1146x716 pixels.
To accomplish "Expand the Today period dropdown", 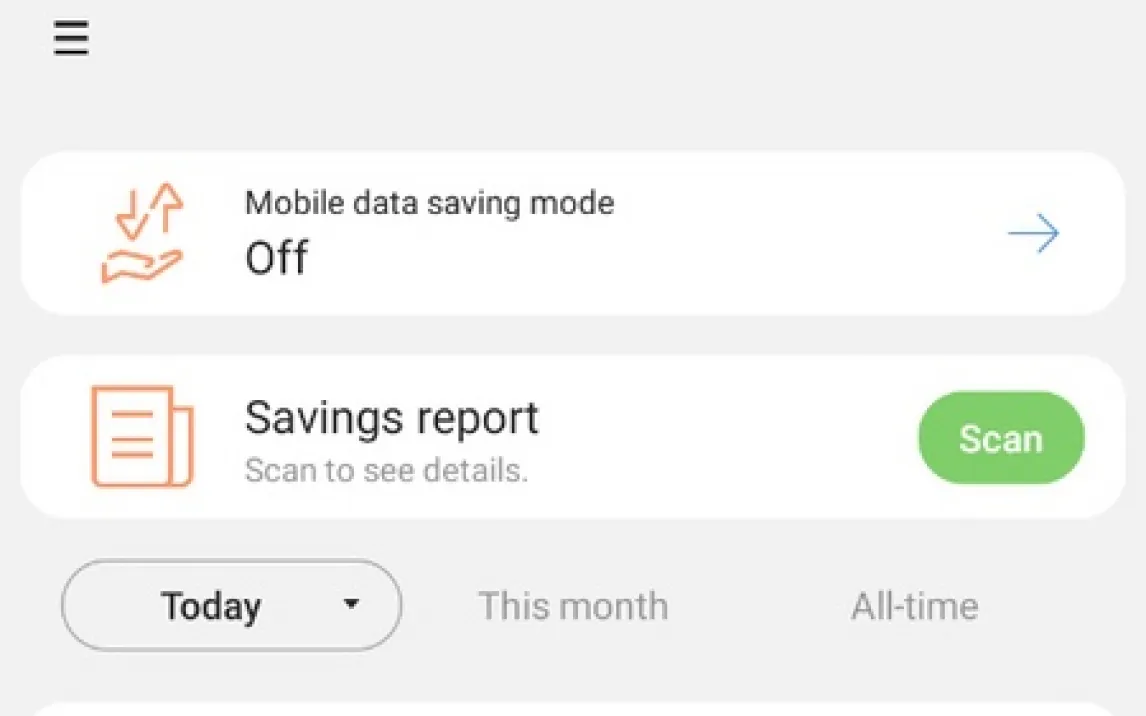I will [x=231, y=605].
